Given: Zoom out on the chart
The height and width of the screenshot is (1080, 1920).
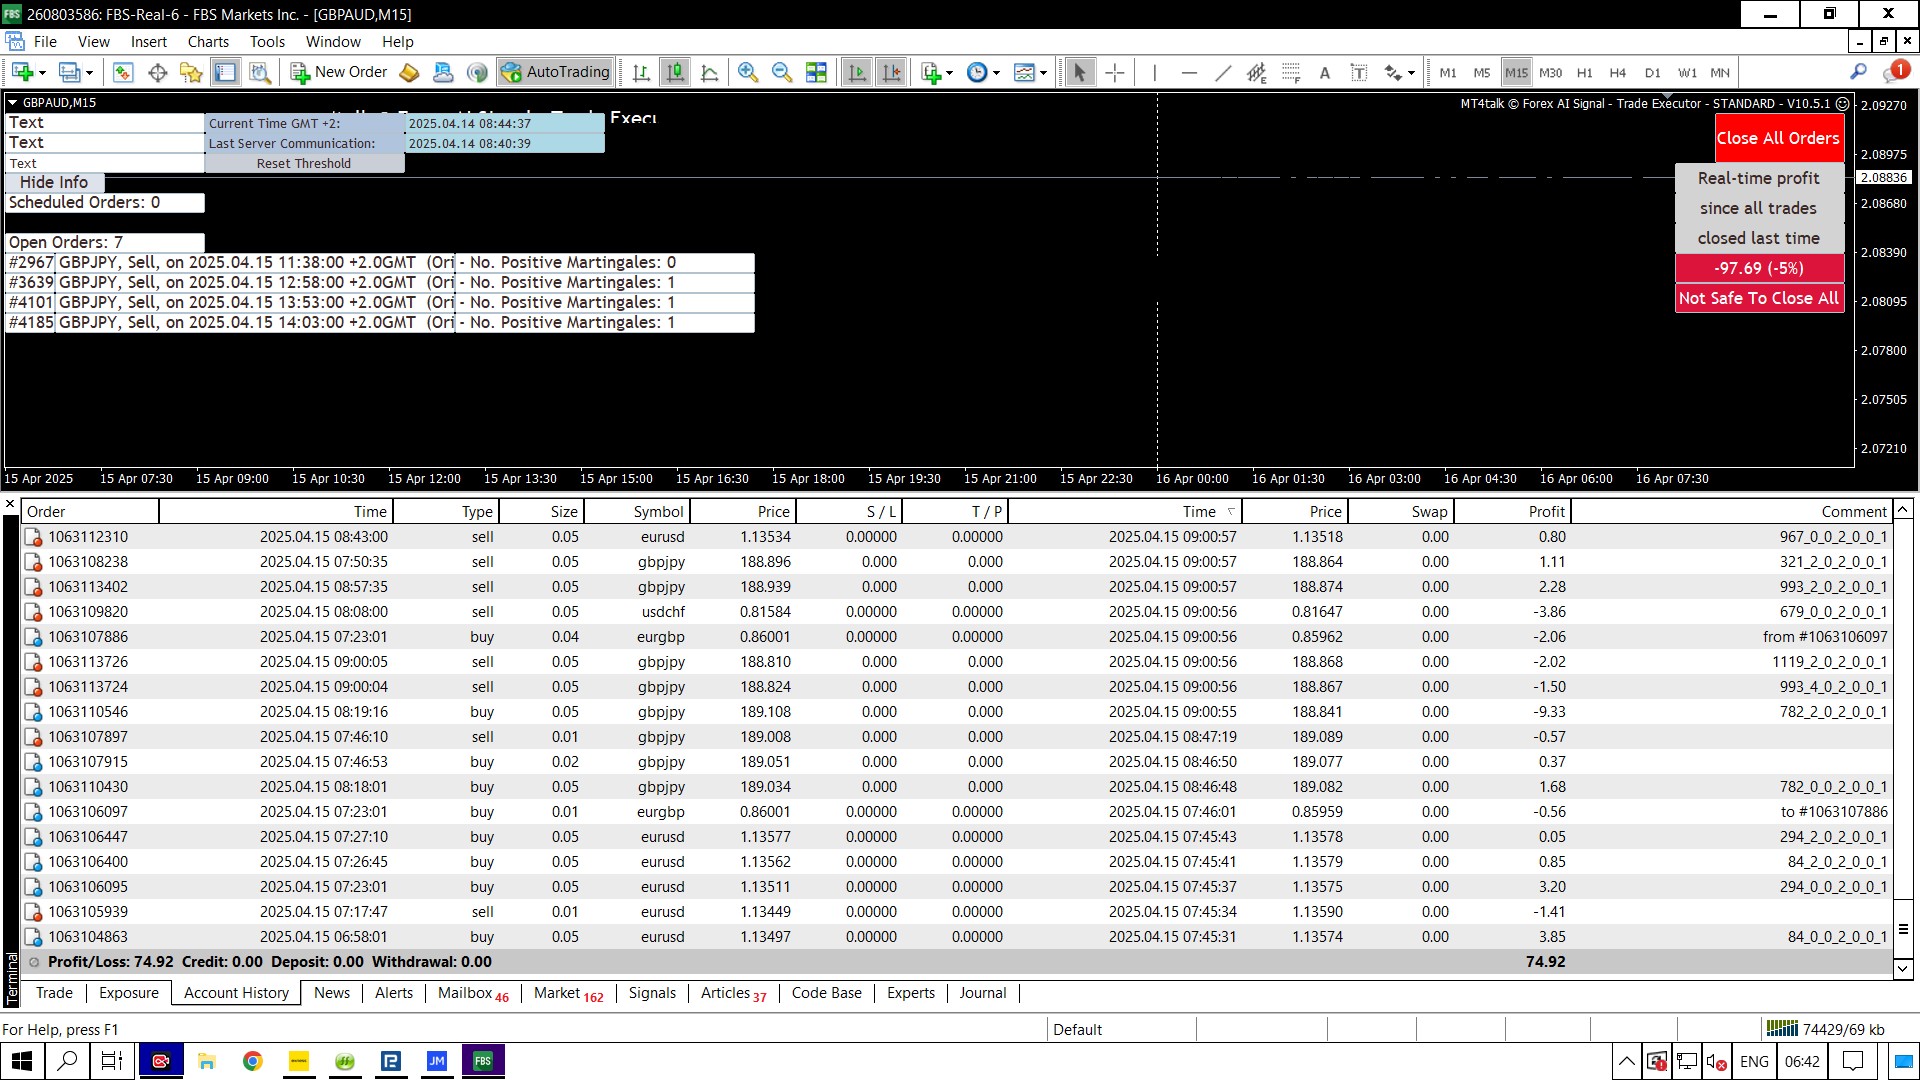Looking at the screenshot, I should pos(782,72).
